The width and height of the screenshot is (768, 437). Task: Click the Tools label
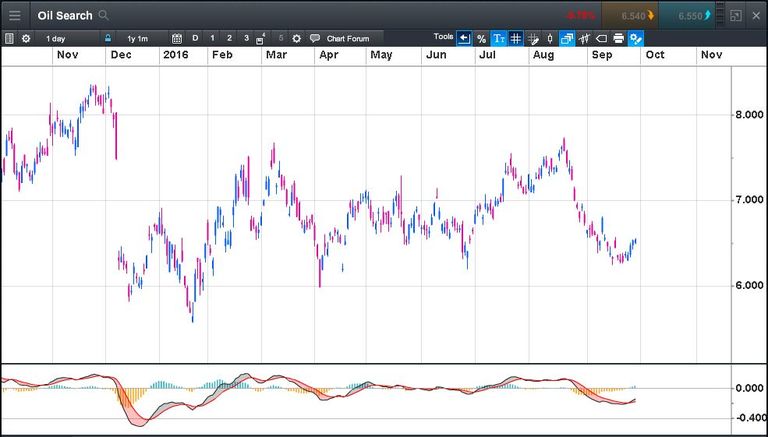(443, 37)
